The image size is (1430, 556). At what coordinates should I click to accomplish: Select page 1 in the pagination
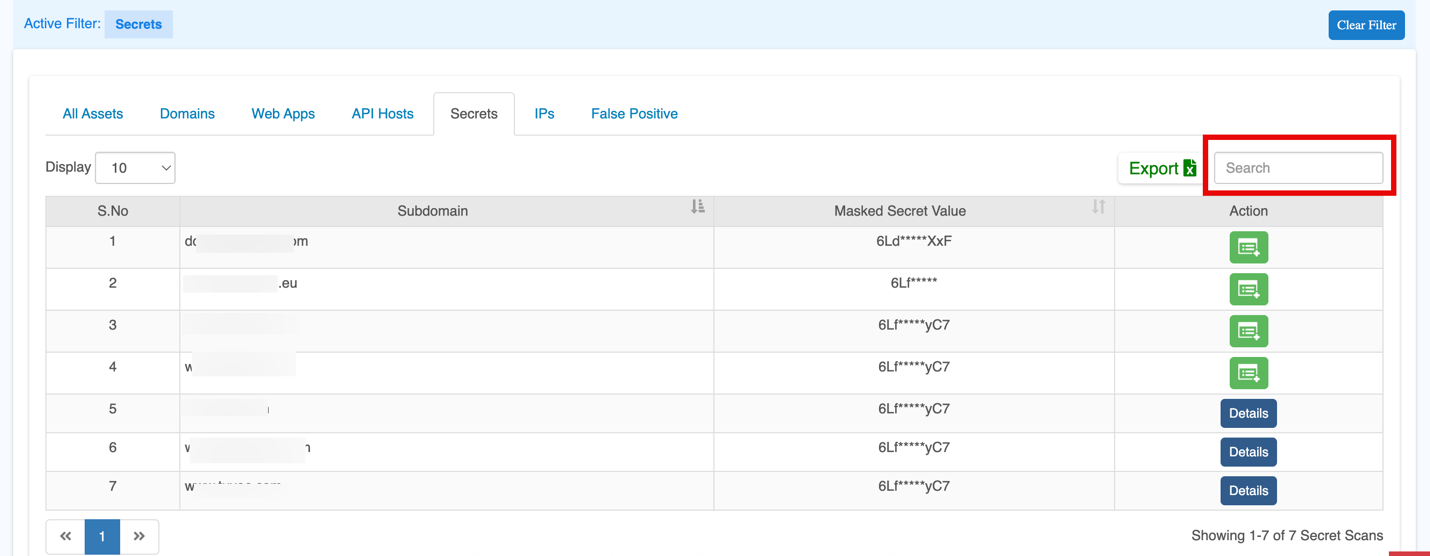pyautogui.click(x=102, y=537)
